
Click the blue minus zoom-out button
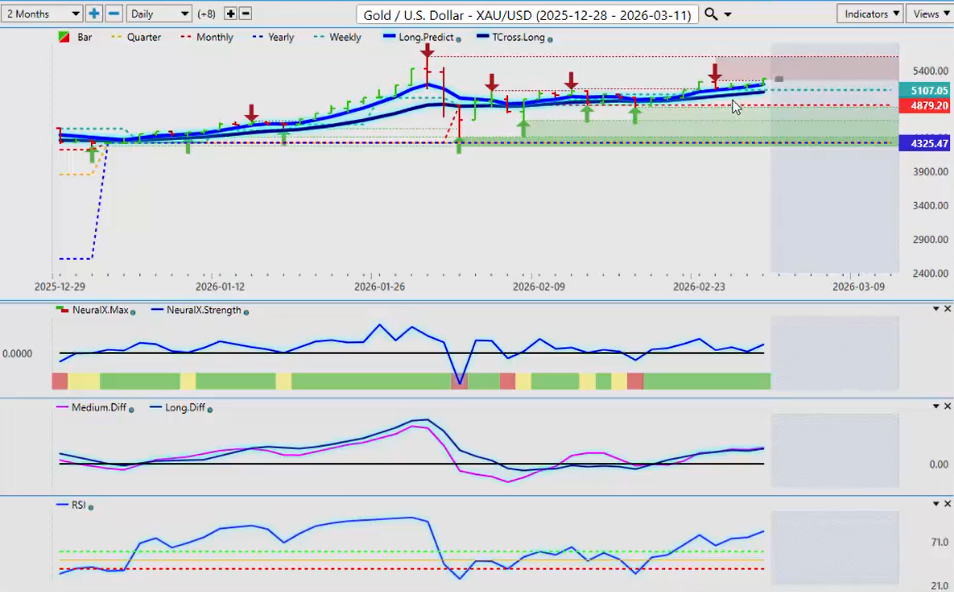click(x=114, y=14)
